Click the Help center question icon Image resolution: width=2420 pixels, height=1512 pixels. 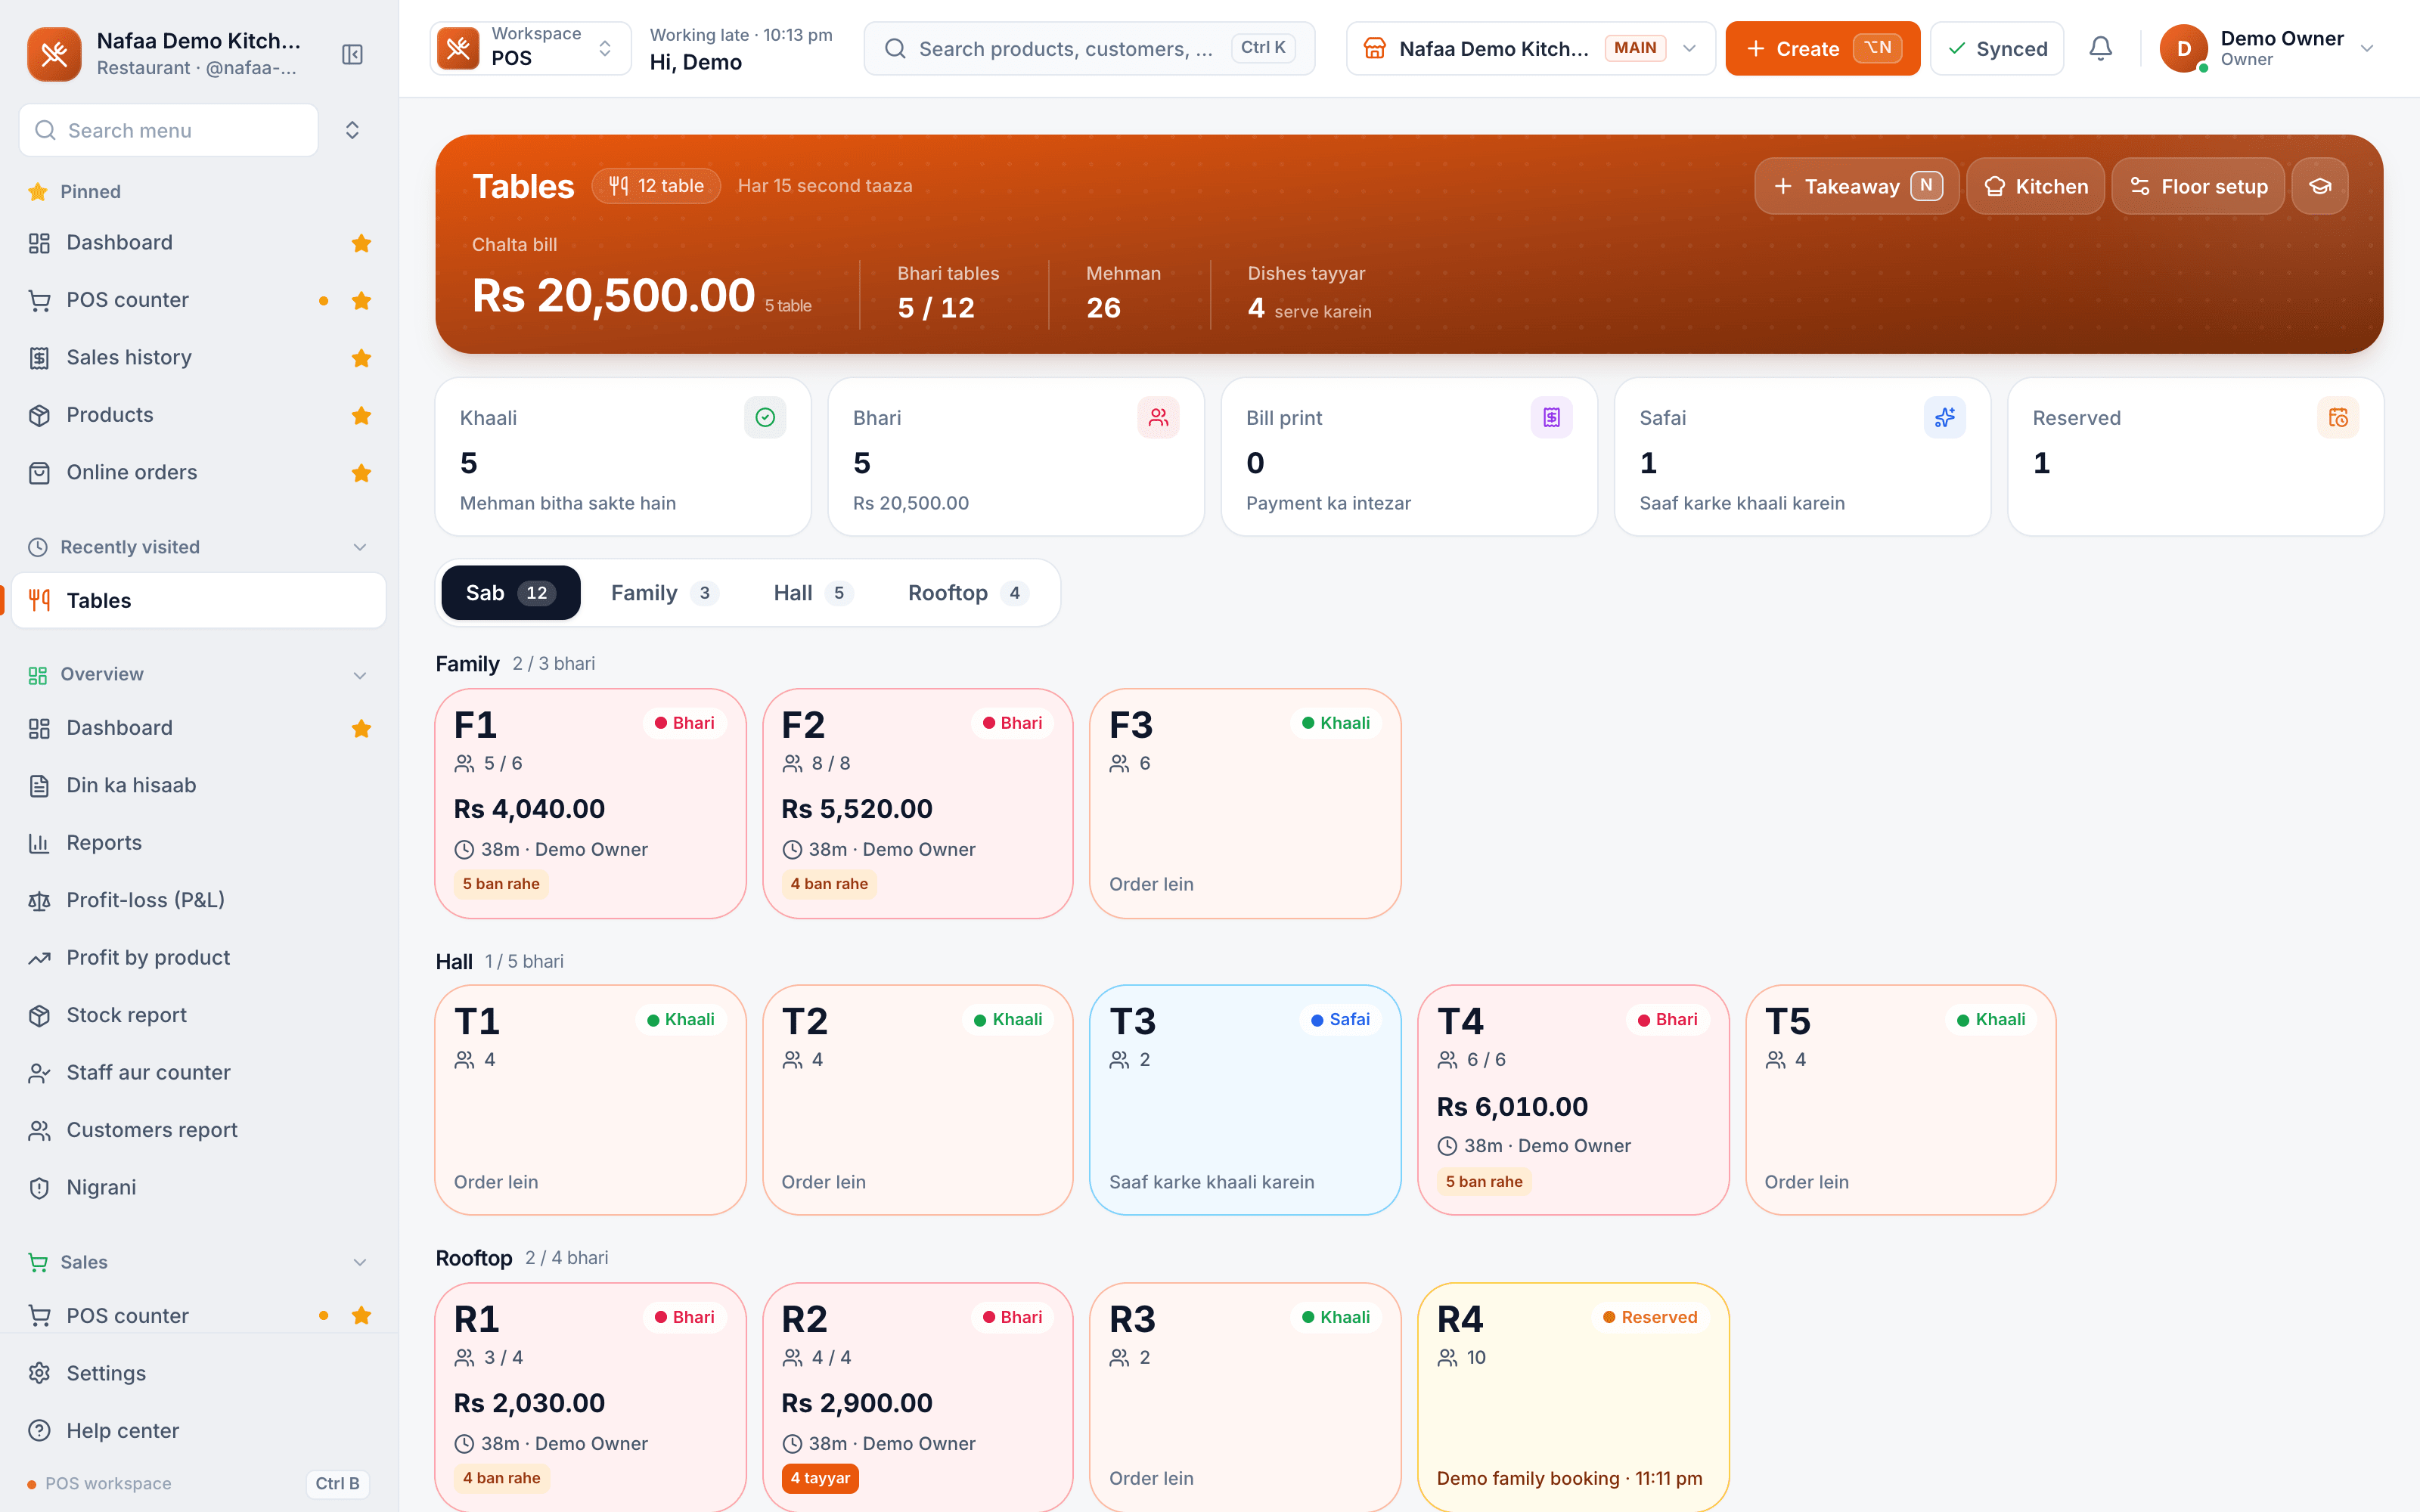[39, 1430]
